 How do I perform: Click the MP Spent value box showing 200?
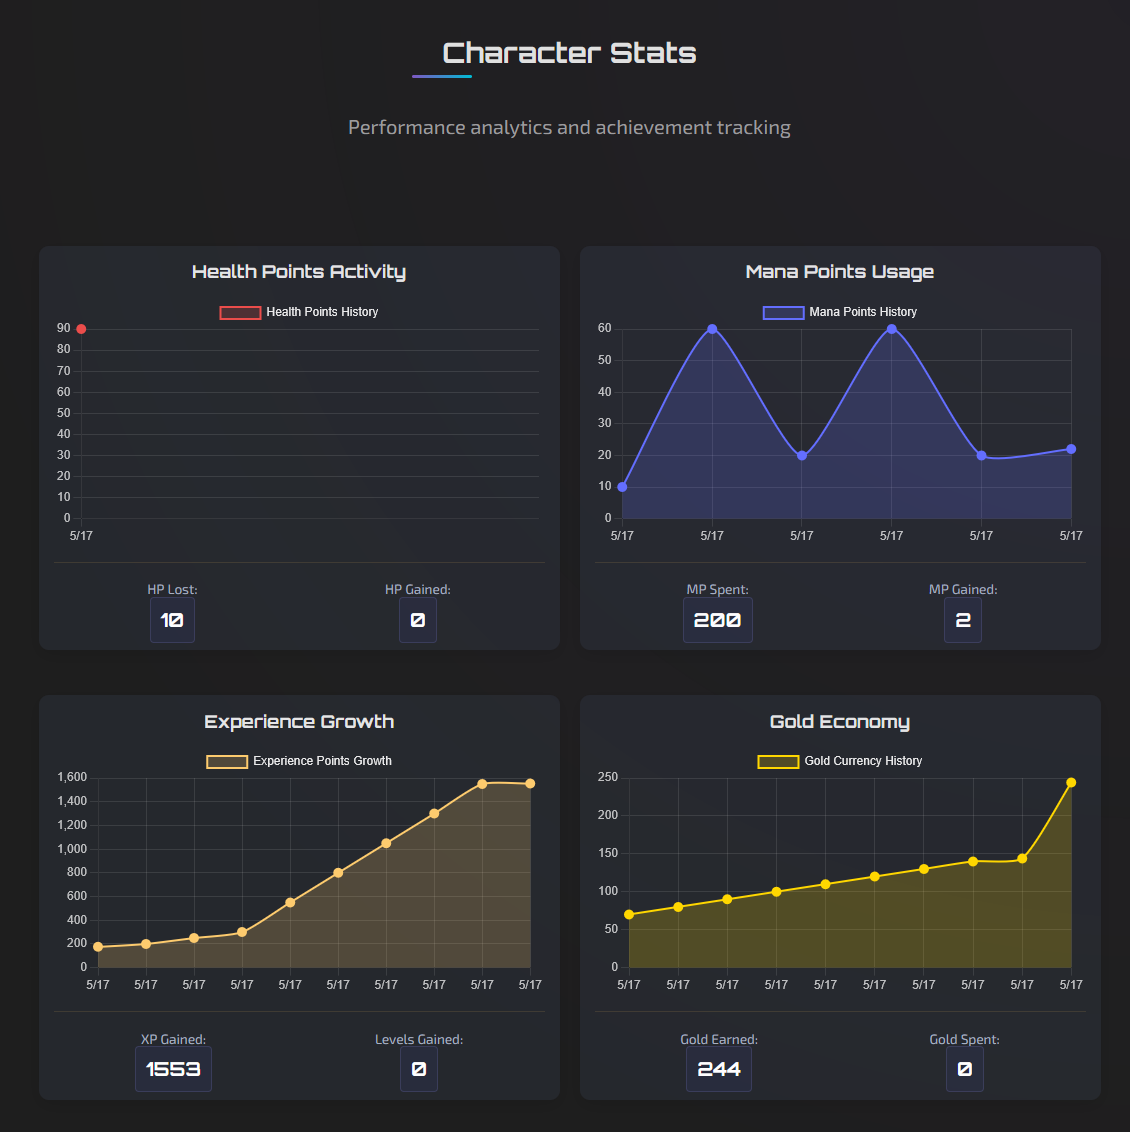tap(717, 620)
